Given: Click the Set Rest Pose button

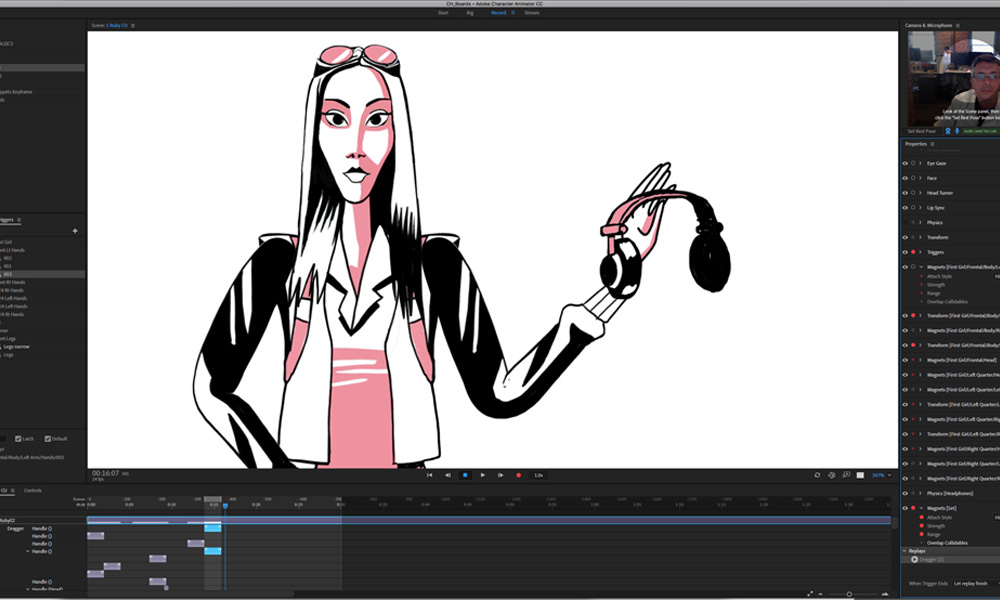Looking at the screenshot, I should (921, 131).
